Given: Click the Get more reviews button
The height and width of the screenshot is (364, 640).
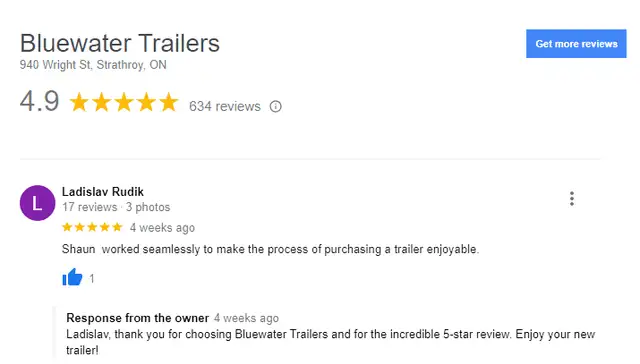Looking at the screenshot, I should click(x=576, y=44).
